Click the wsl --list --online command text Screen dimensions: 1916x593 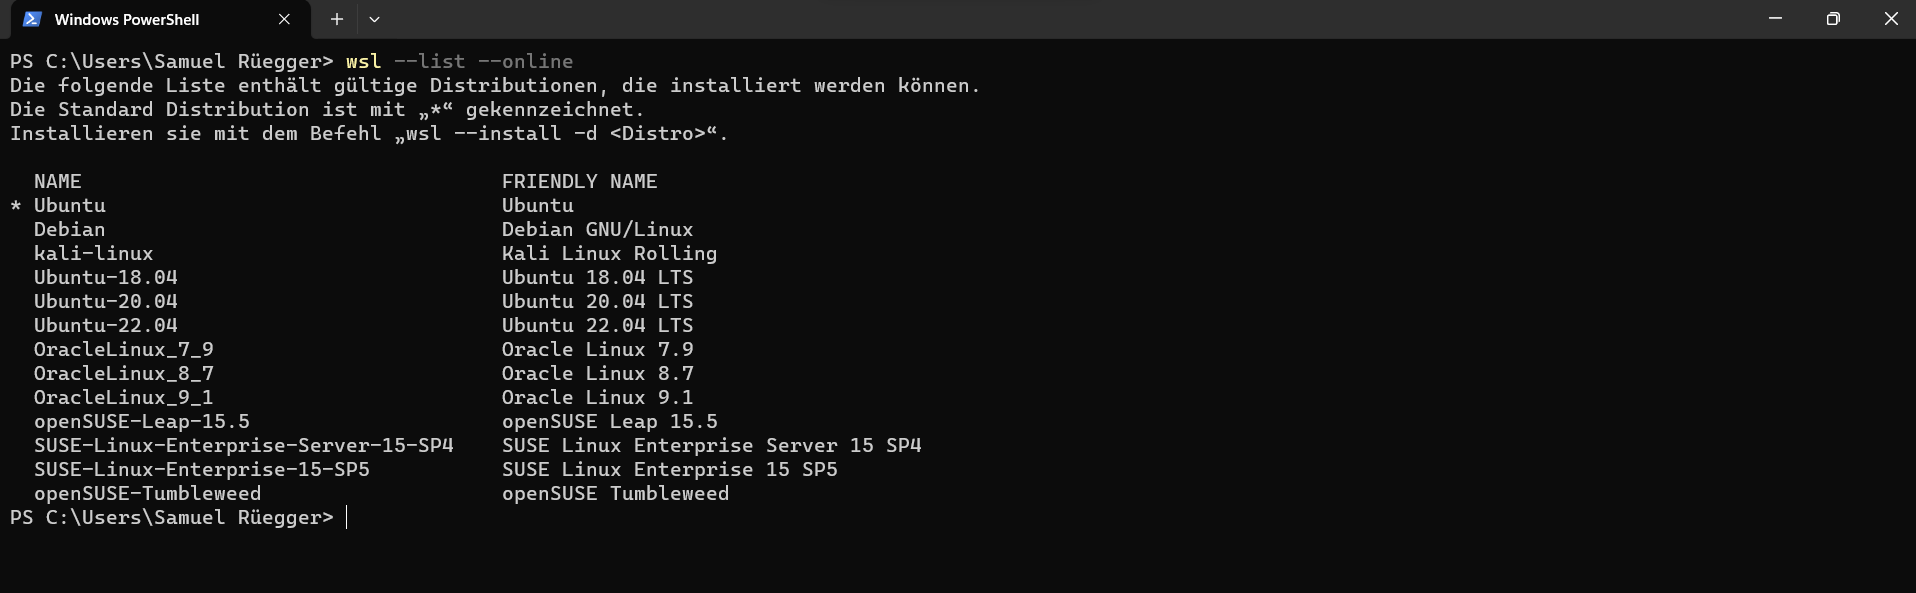pos(458,61)
